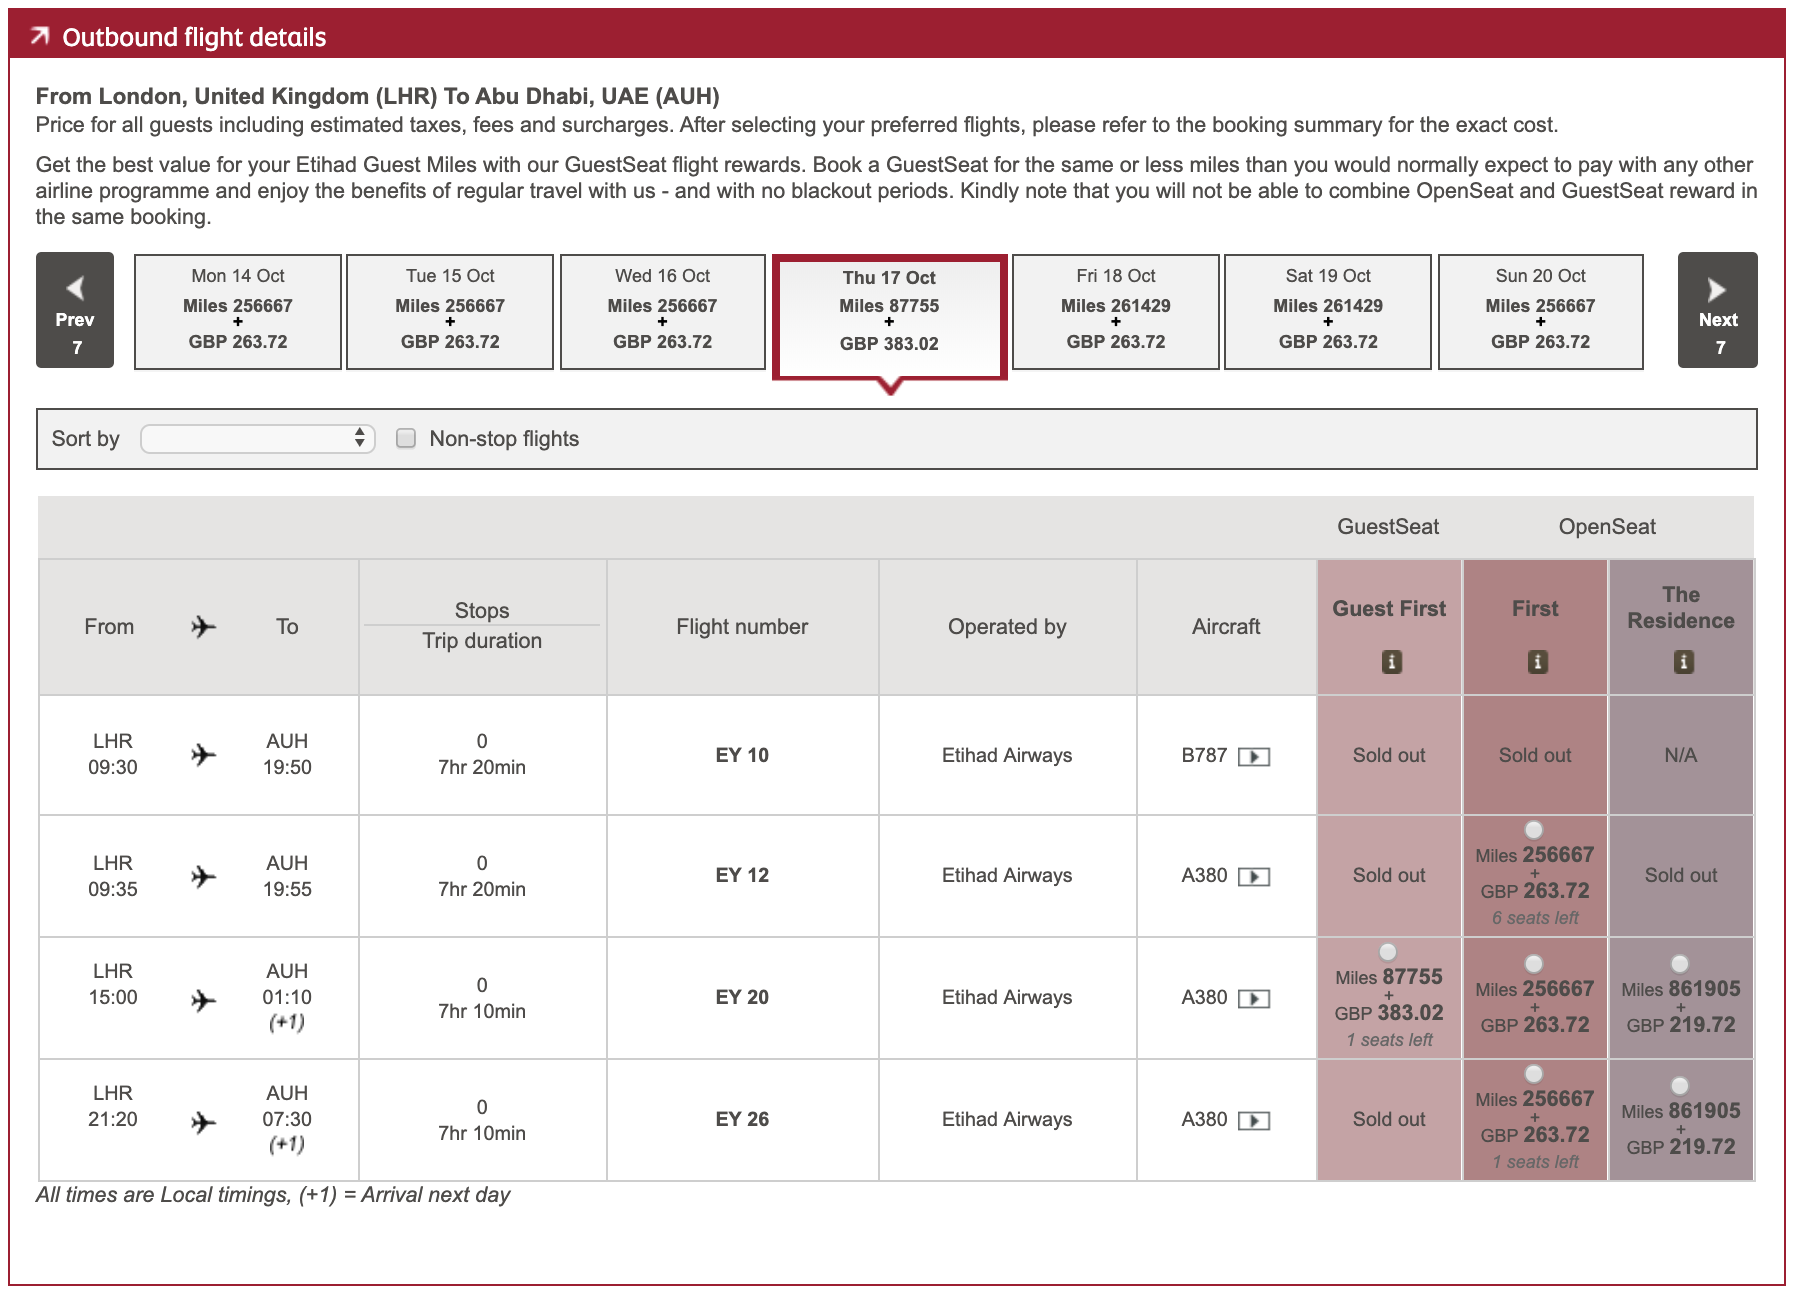The width and height of the screenshot is (1796, 1294).
Task: Open A380 aircraft details for EY 26
Action: [1253, 1121]
